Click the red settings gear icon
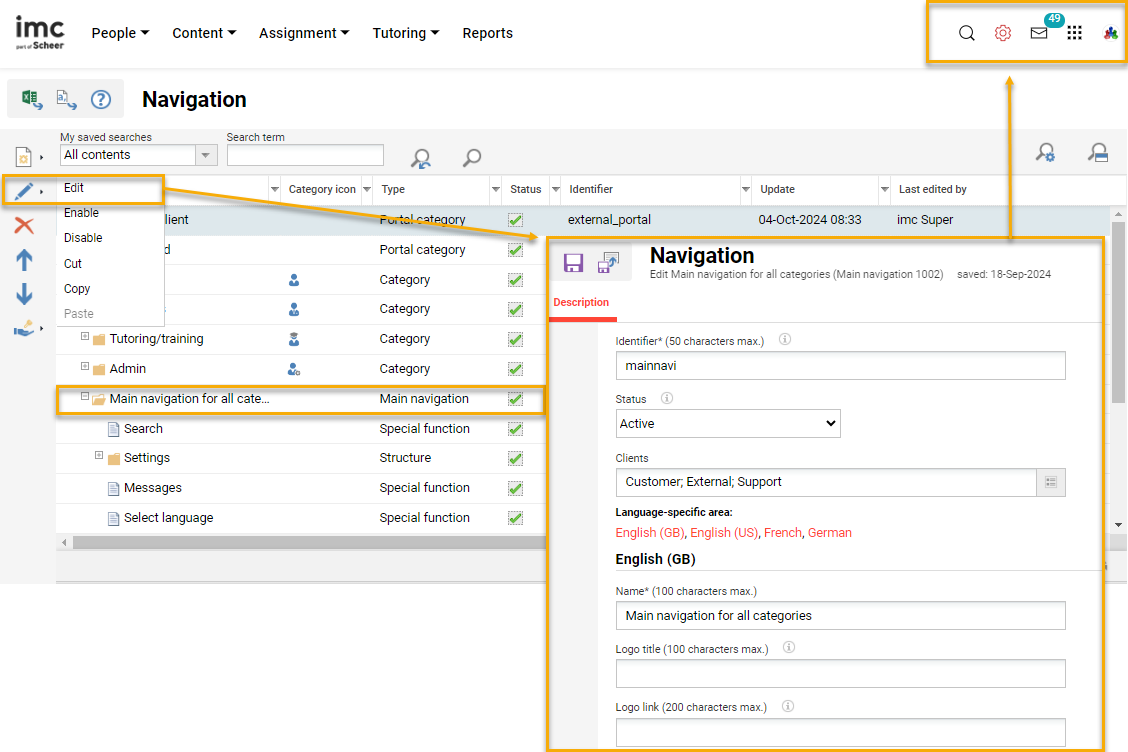This screenshot has width=1128, height=752. coord(1002,33)
